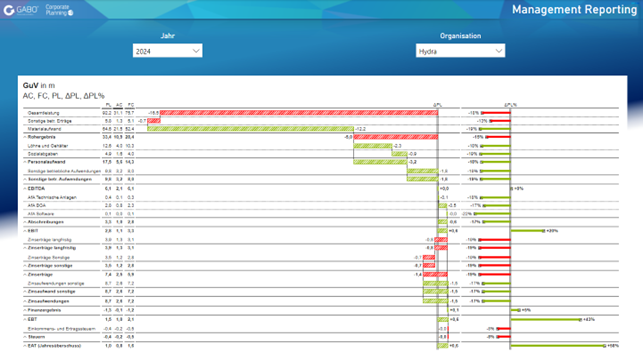Select the AfA Technische Anlagen row label
Viewport: 643px width, 360px height.
pyautogui.click(x=52, y=198)
